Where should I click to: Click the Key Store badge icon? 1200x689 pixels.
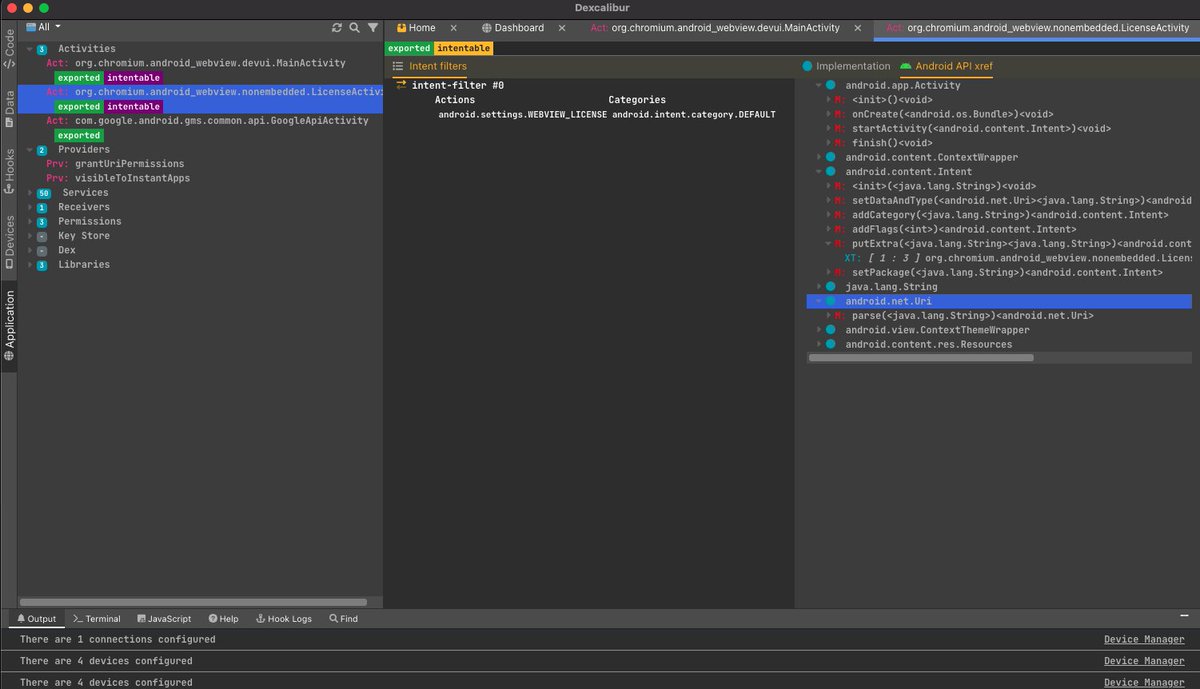pos(42,236)
